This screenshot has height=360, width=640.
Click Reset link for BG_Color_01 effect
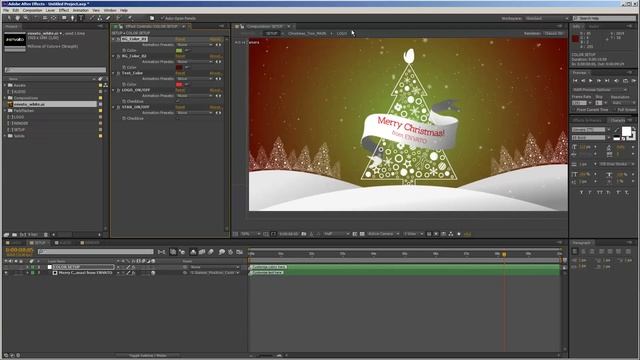pyautogui.click(x=180, y=39)
